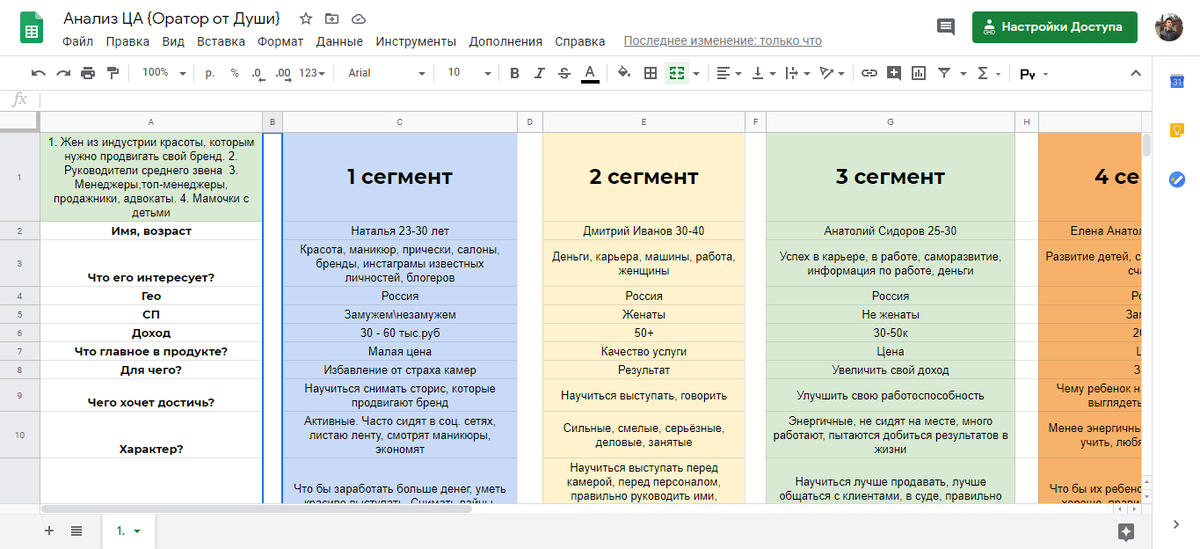Toggle italic formatting
Screen dimensions: 1200x549
click(x=540, y=73)
